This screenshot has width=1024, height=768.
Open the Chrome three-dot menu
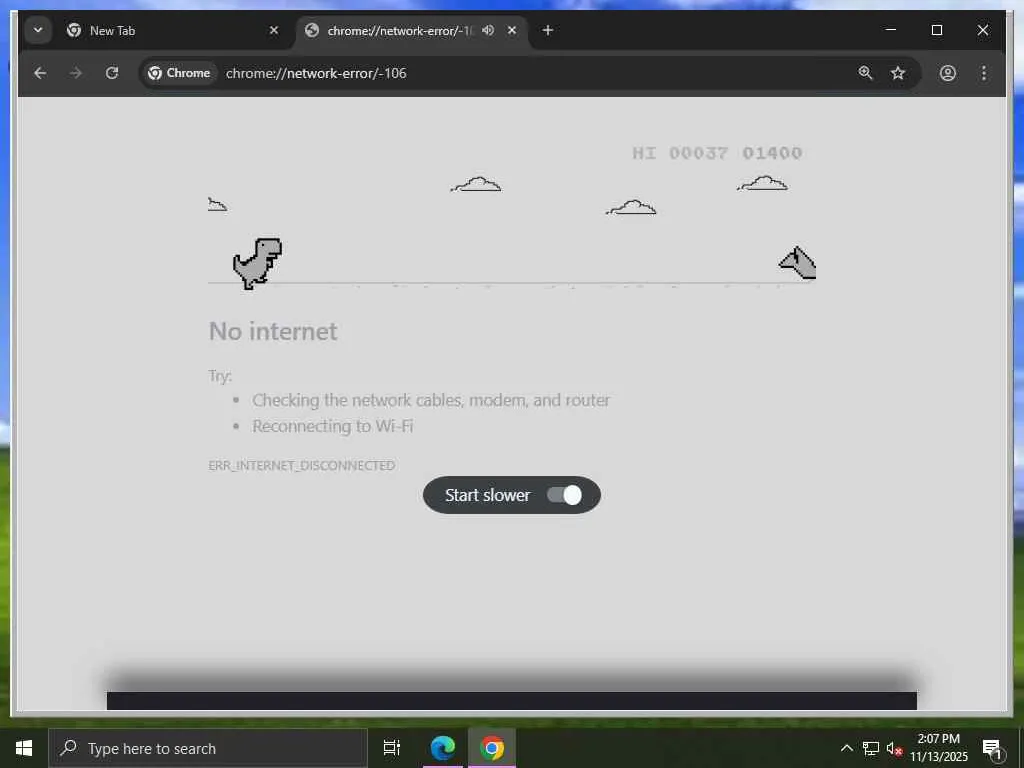coord(984,73)
